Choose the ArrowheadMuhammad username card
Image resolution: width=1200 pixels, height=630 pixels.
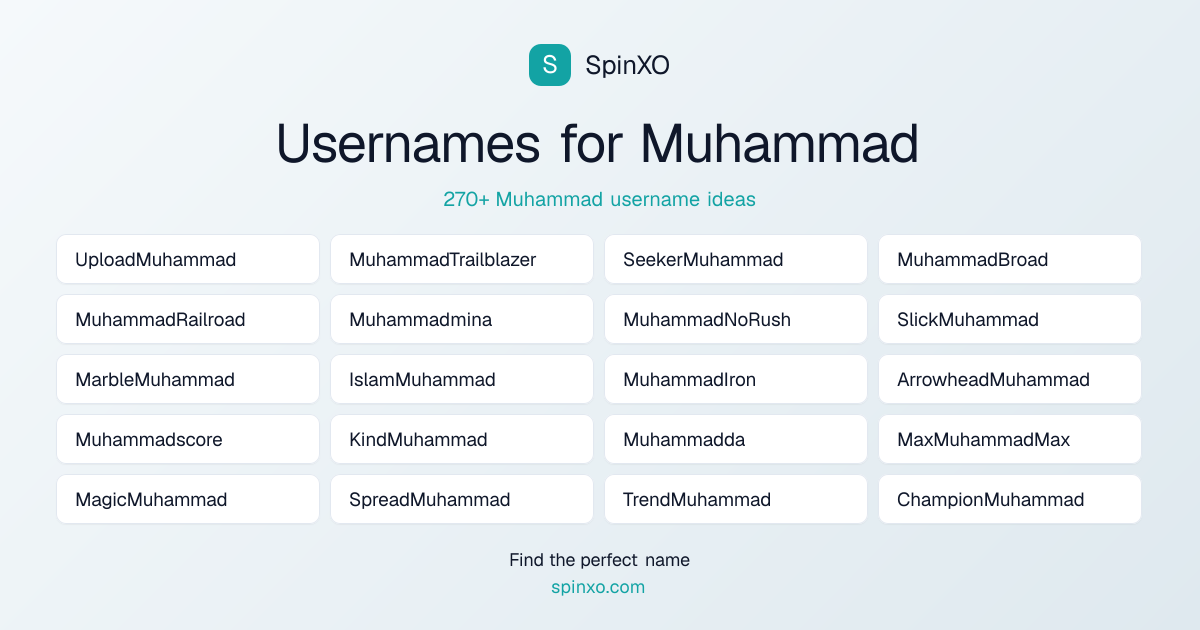coord(1010,379)
